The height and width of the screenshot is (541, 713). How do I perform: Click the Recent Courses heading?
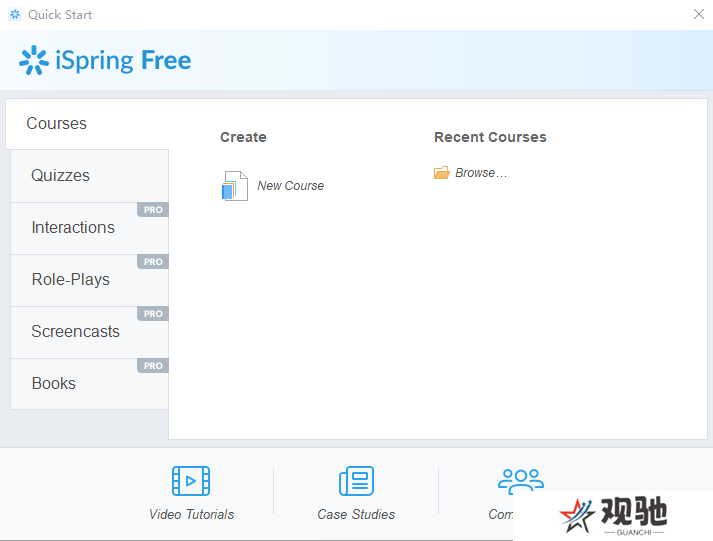(490, 137)
